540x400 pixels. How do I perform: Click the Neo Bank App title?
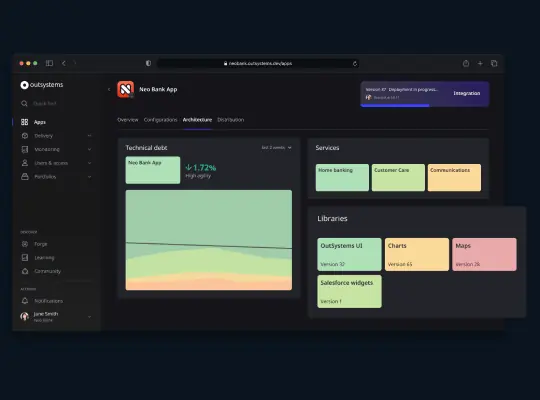(158, 89)
